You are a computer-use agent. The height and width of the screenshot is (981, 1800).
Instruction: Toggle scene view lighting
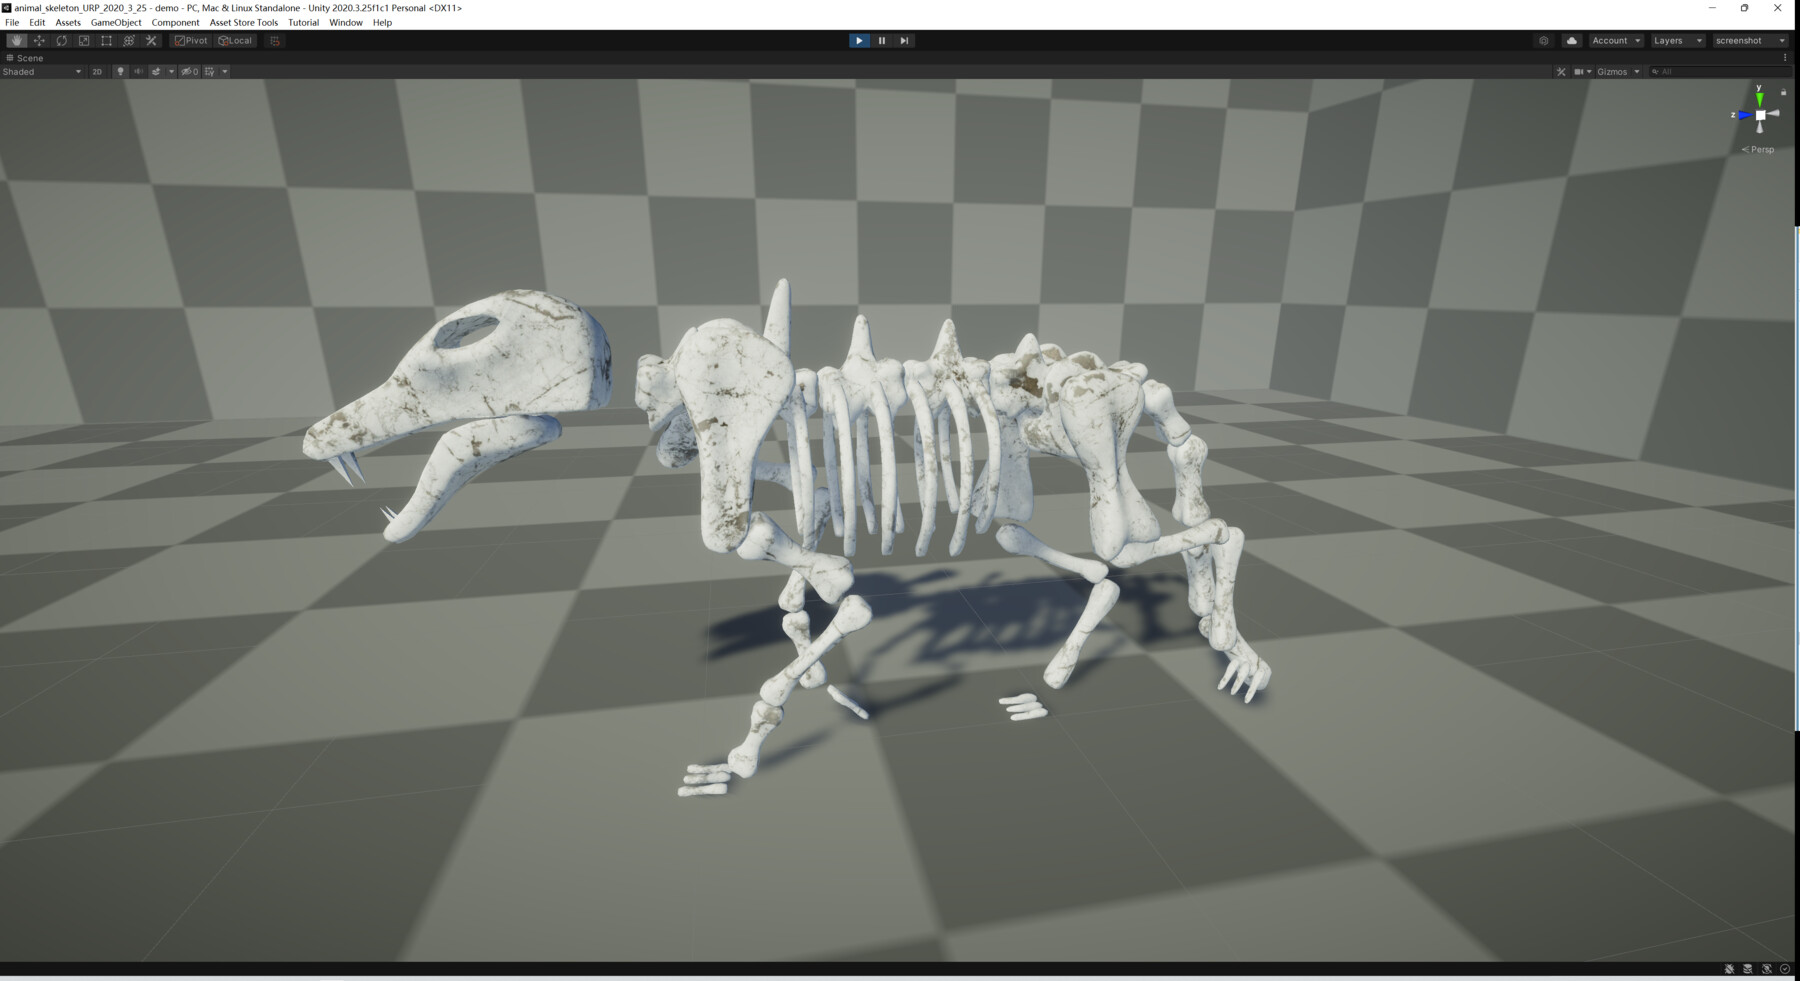(x=120, y=71)
